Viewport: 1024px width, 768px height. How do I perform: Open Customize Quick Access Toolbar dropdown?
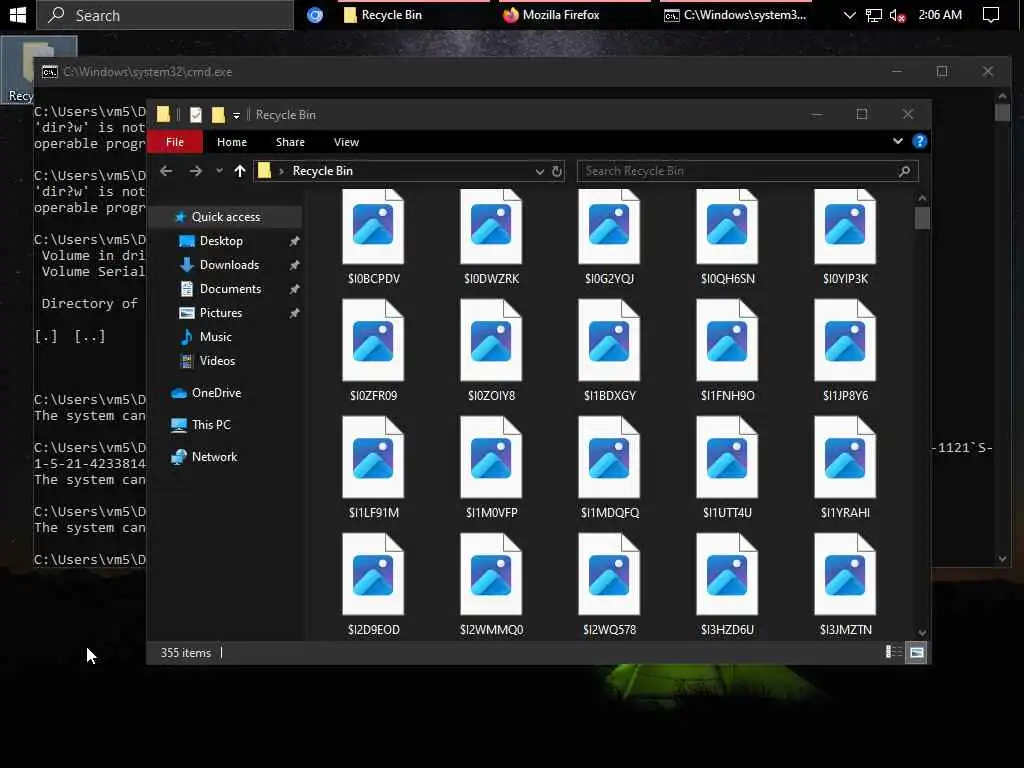coord(236,116)
